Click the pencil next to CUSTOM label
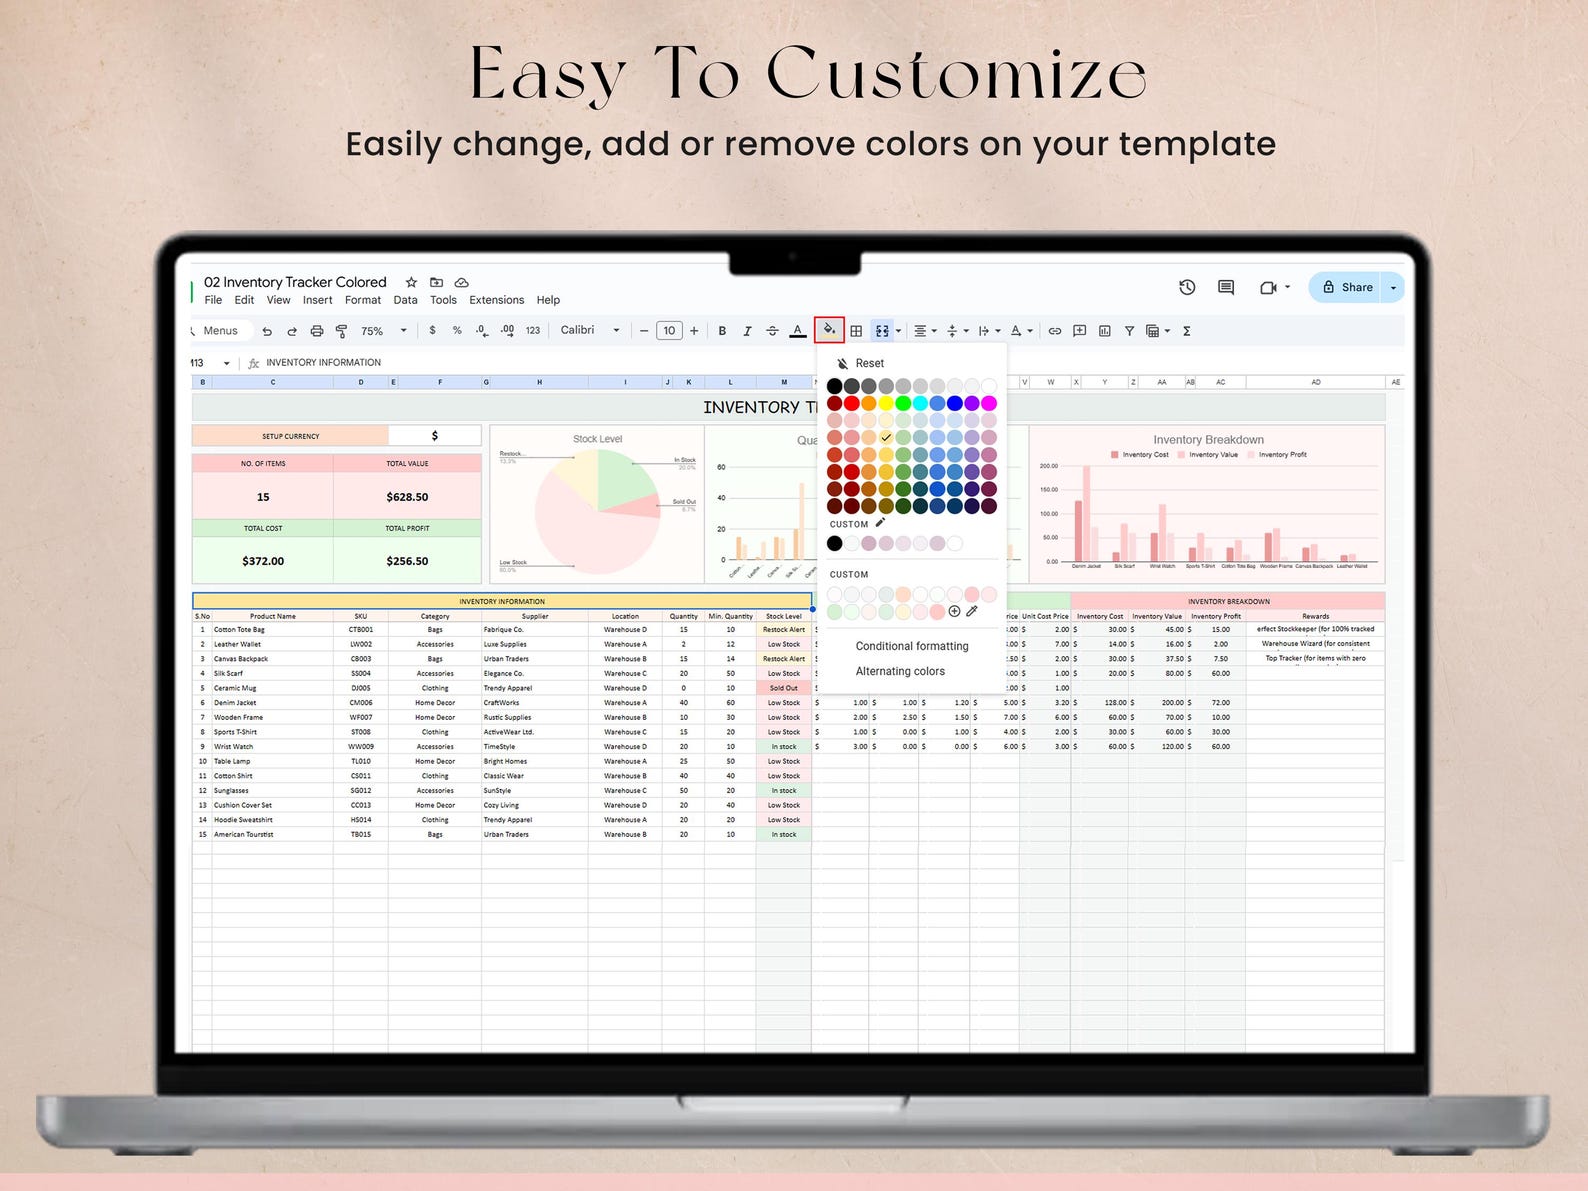 click(x=880, y=523)
